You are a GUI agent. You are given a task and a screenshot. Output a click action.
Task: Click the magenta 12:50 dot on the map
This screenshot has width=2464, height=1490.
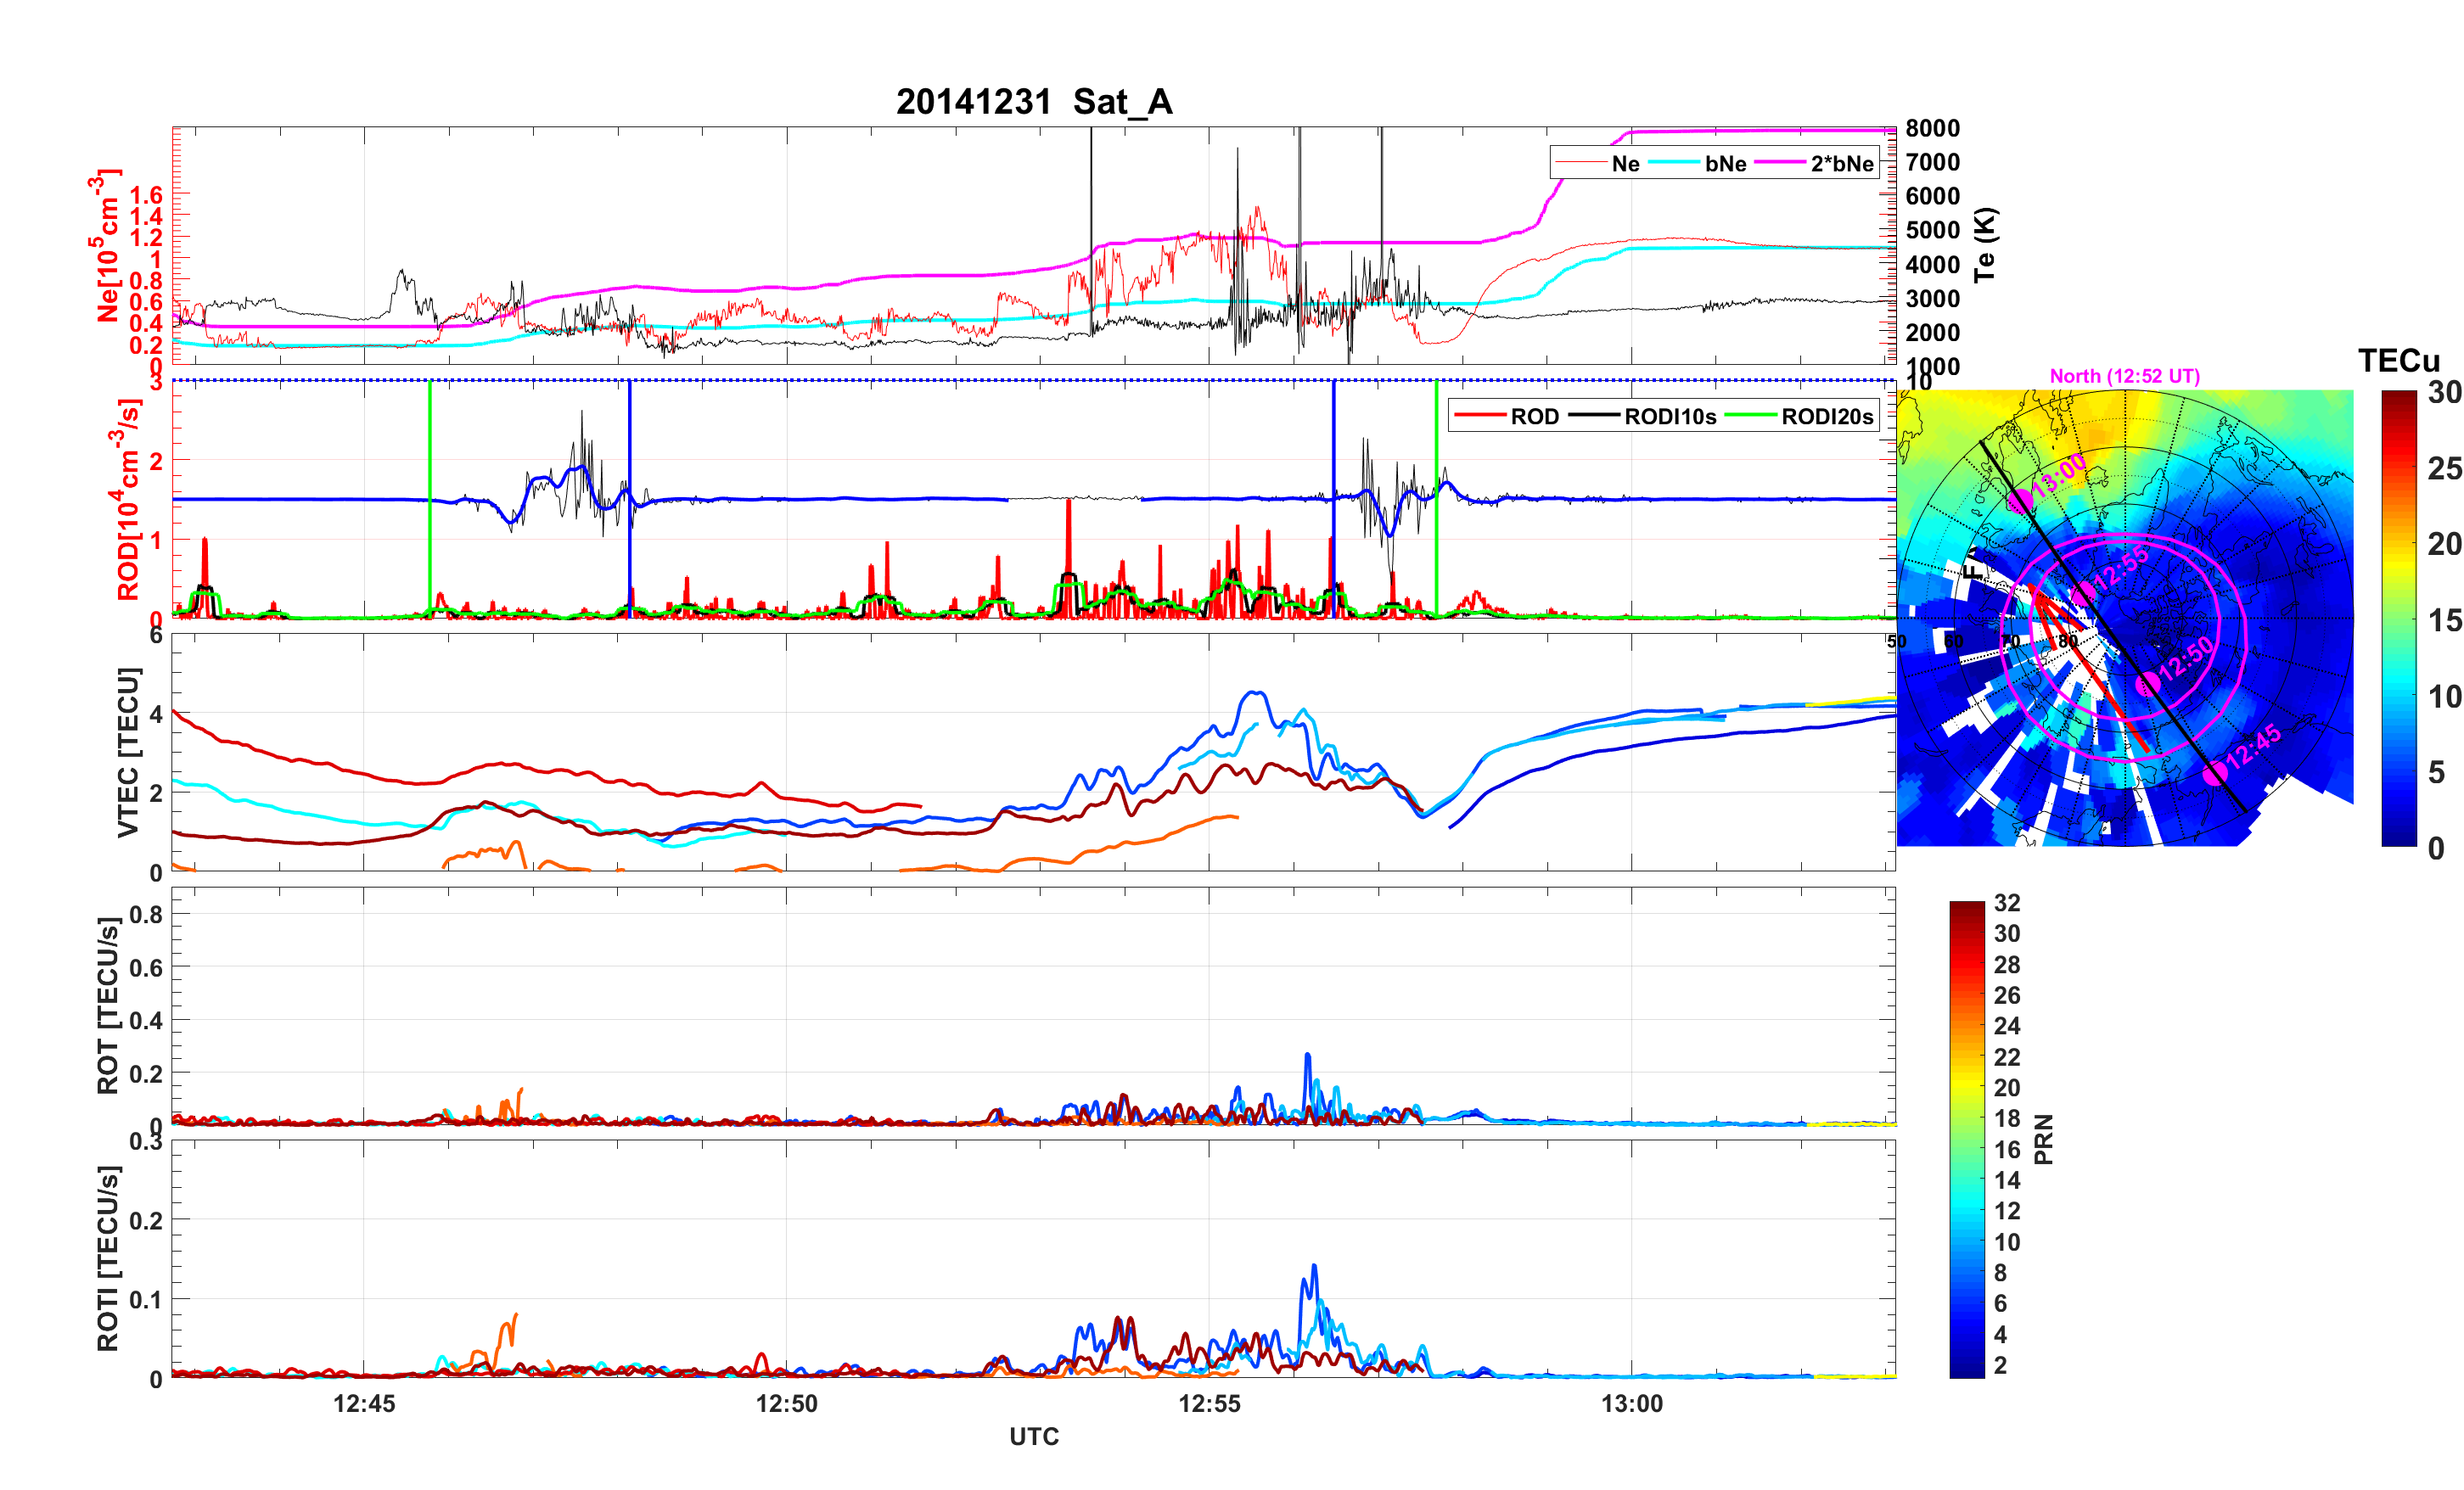pos(2148,685)
